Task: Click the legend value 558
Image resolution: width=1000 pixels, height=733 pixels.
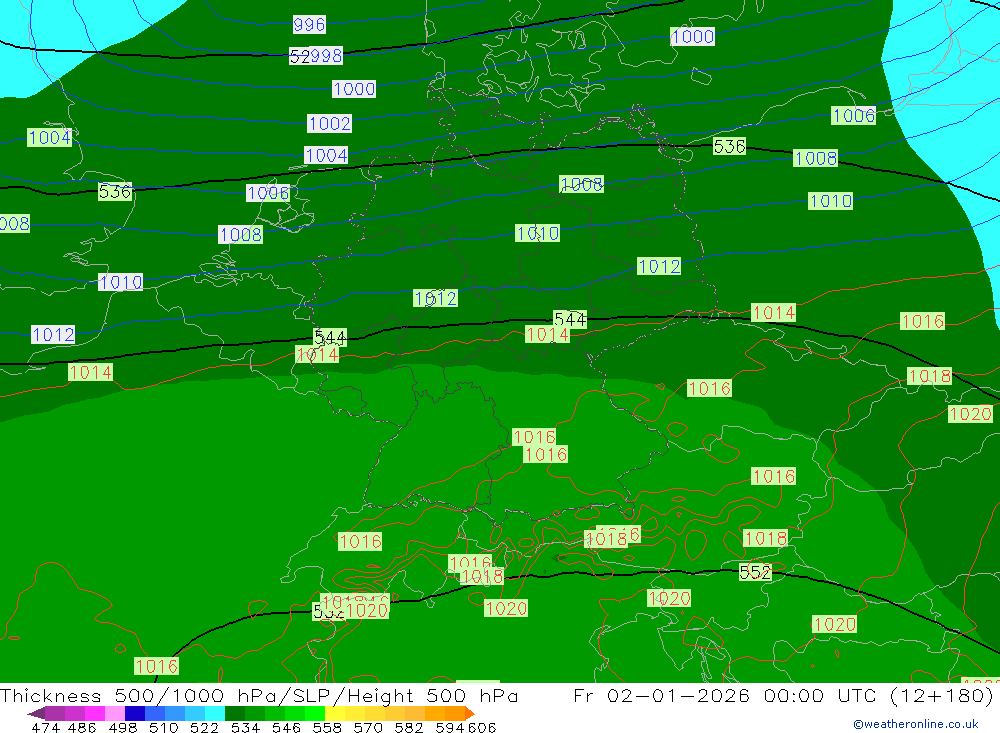Action: [x=327, y=727]
